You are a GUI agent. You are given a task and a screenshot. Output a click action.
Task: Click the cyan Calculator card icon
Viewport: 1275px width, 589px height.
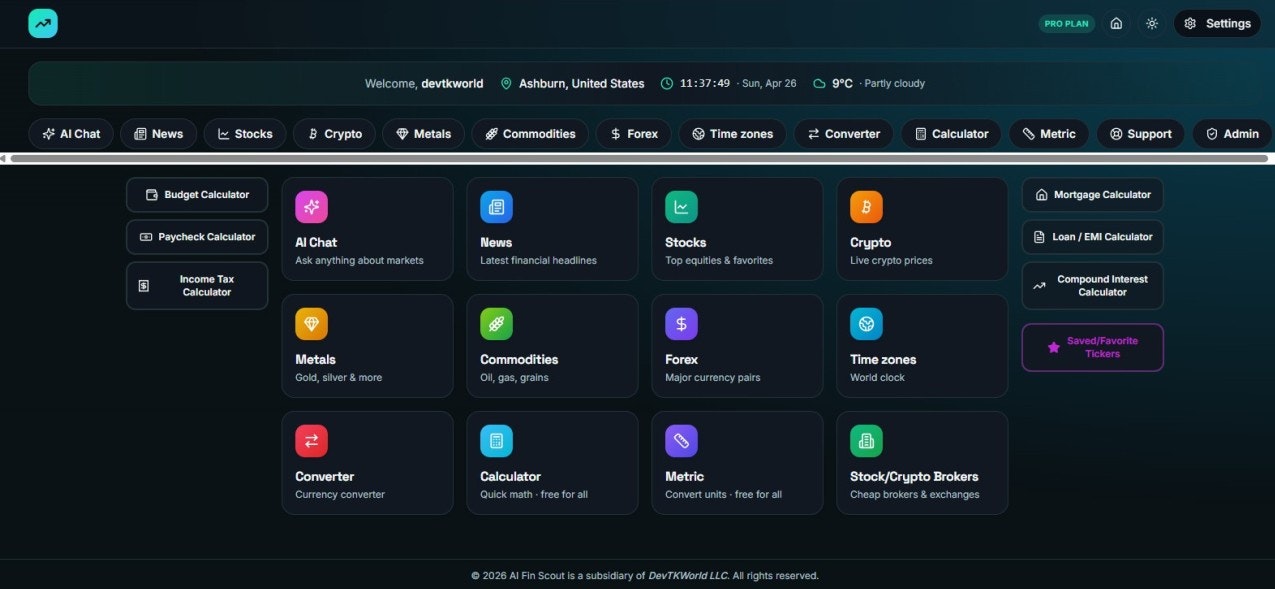(x=496, y=441)
